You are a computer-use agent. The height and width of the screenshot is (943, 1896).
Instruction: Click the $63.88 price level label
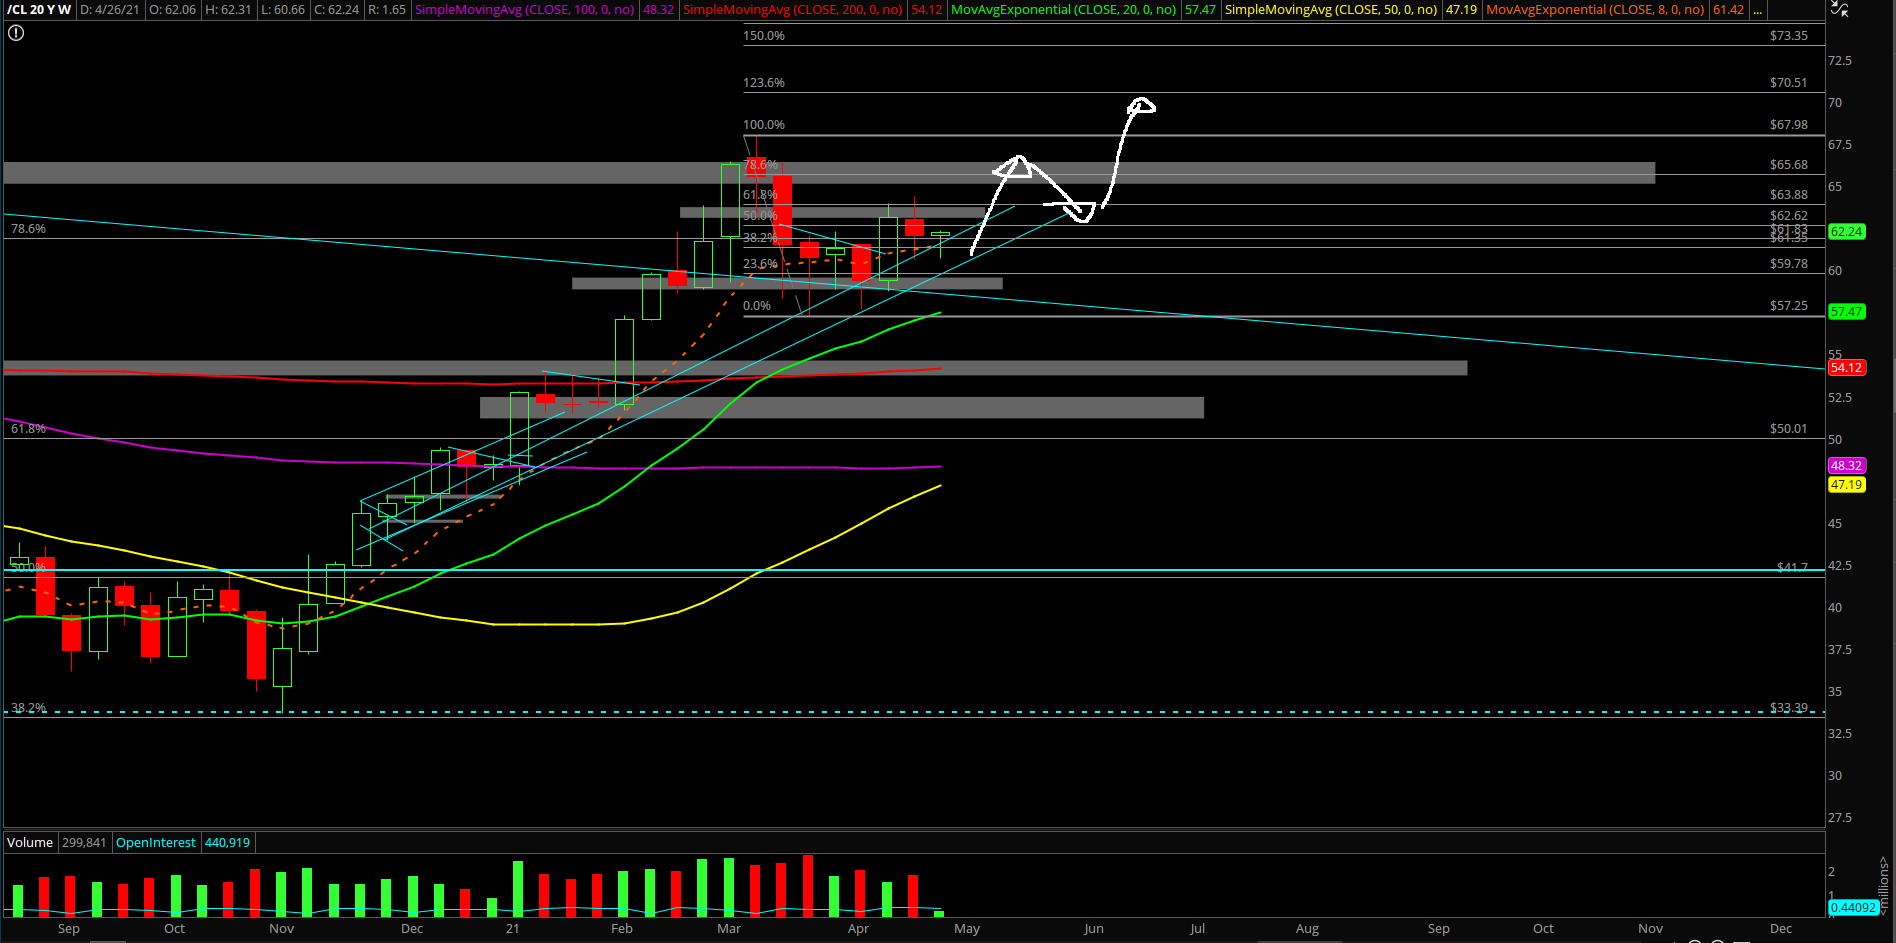coord(1789,194)
